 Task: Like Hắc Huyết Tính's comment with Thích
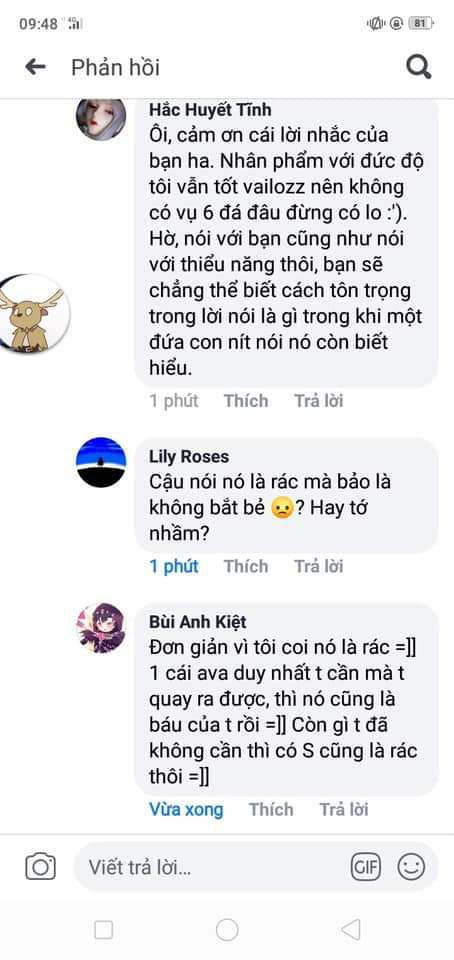pos(246,401)
